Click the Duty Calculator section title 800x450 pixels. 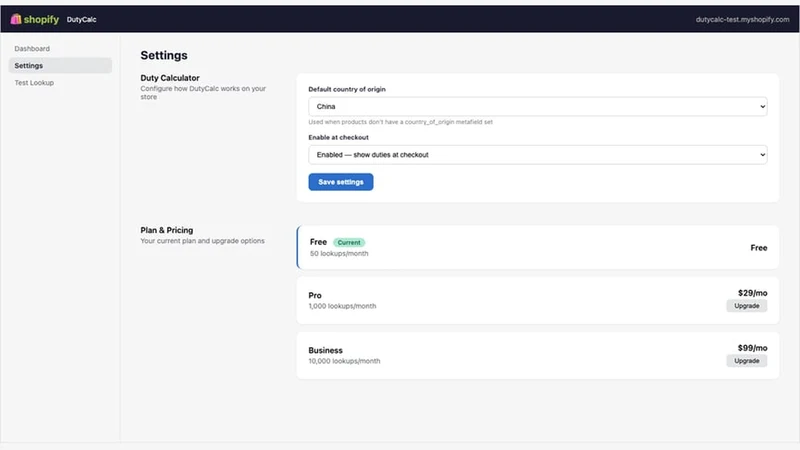click(x=170, y=78)
